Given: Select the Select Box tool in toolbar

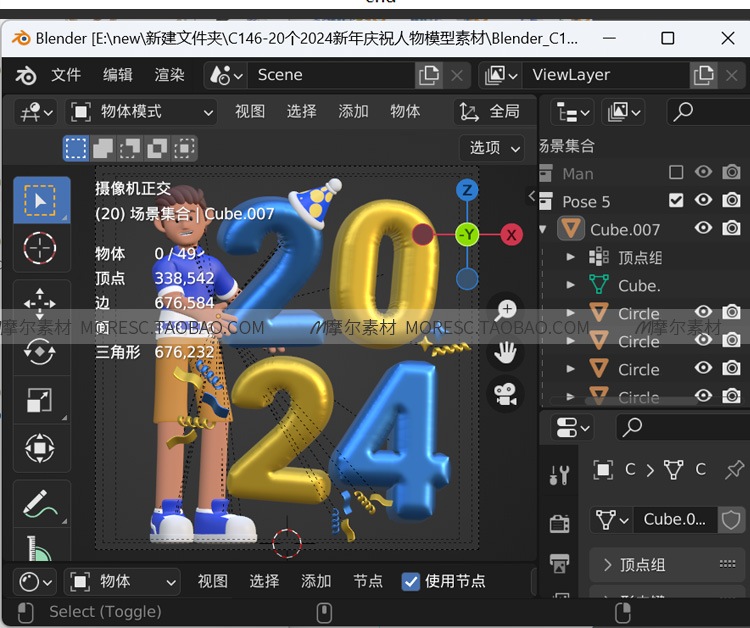Looking at the screenshot, I should 42,200.
